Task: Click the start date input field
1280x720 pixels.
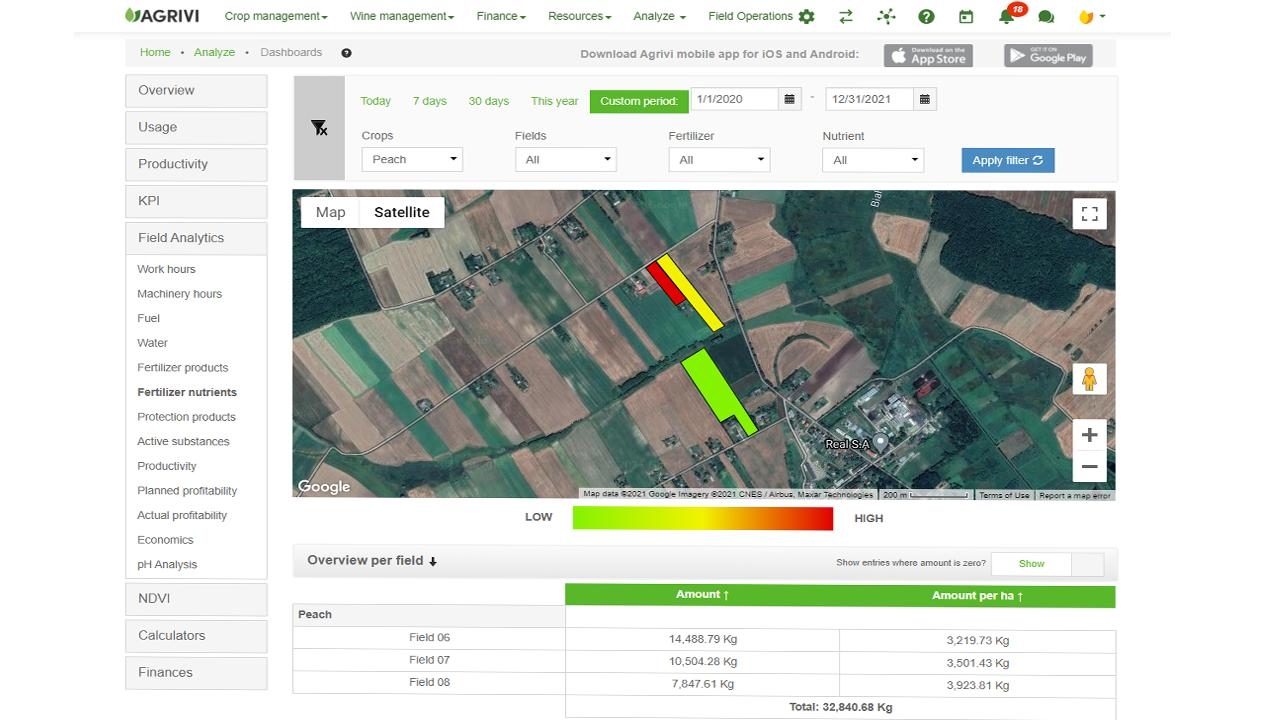Action: click(735, 99)
